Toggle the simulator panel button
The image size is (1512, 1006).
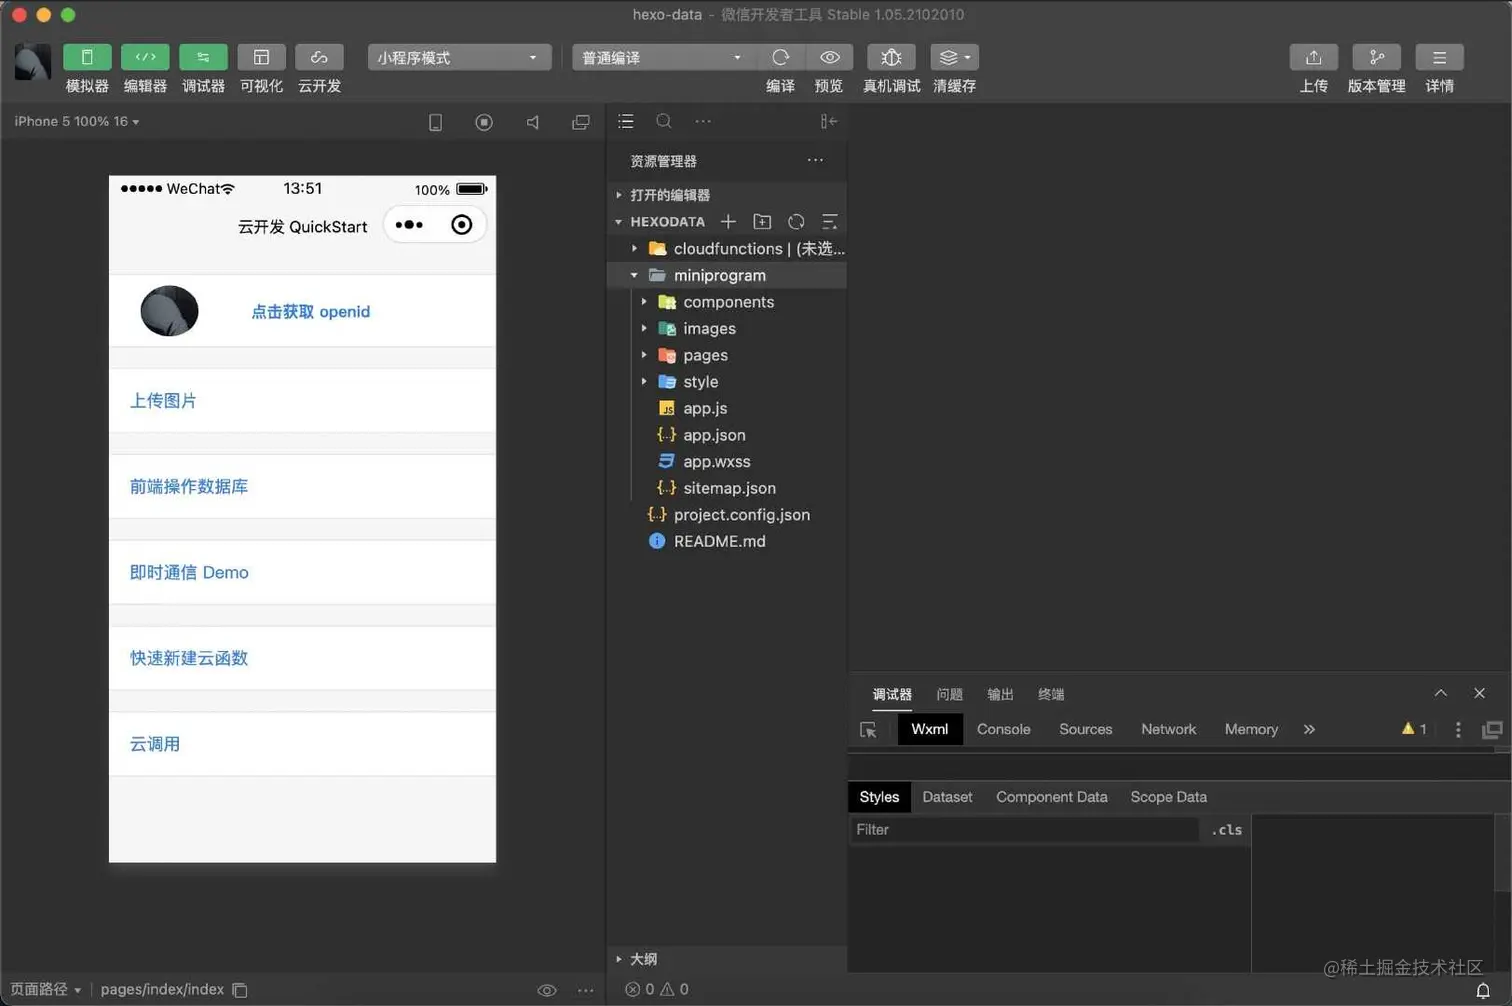[87, 58]
